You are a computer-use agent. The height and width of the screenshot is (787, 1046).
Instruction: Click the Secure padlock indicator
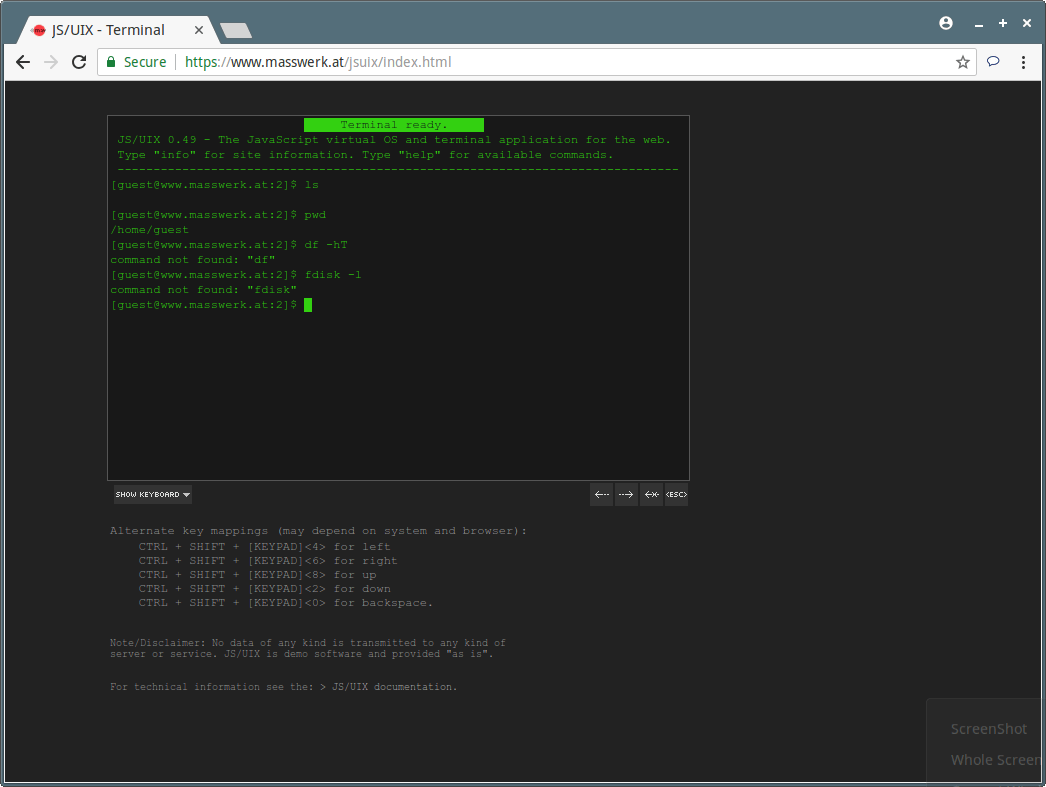[134, 62]
